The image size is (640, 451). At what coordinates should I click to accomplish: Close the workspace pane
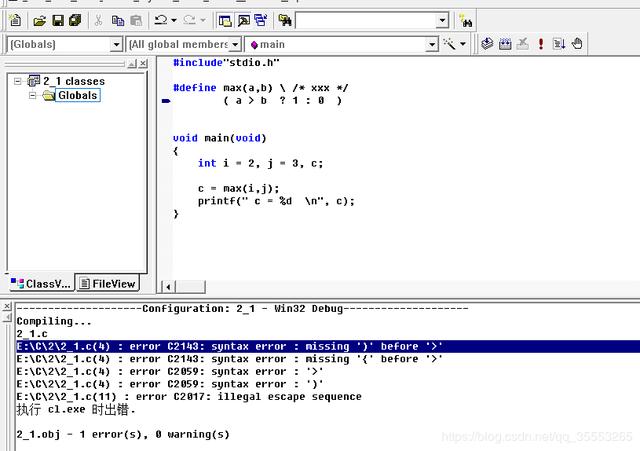coord(143,64)
